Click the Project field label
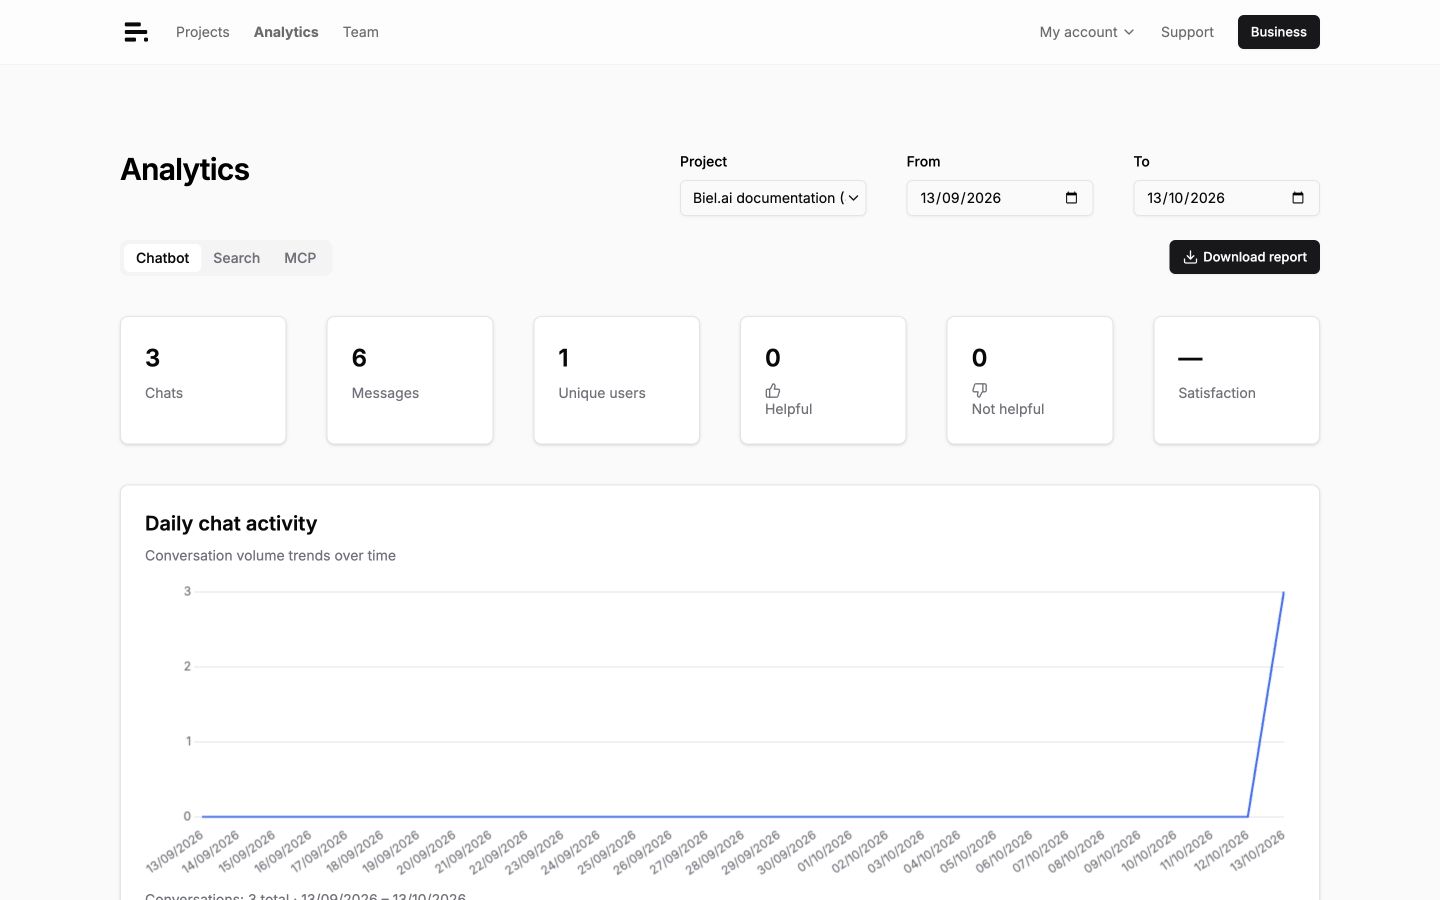 coord(703,161)
